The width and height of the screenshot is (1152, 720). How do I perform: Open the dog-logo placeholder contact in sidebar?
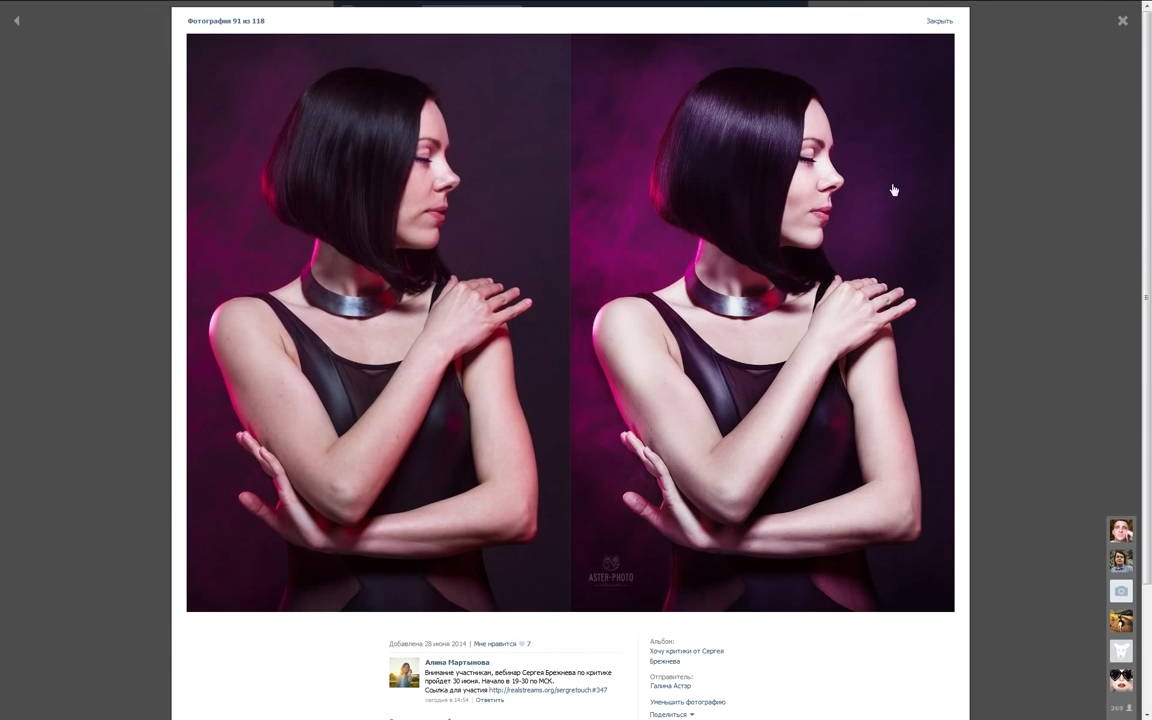pos(1120,651)
